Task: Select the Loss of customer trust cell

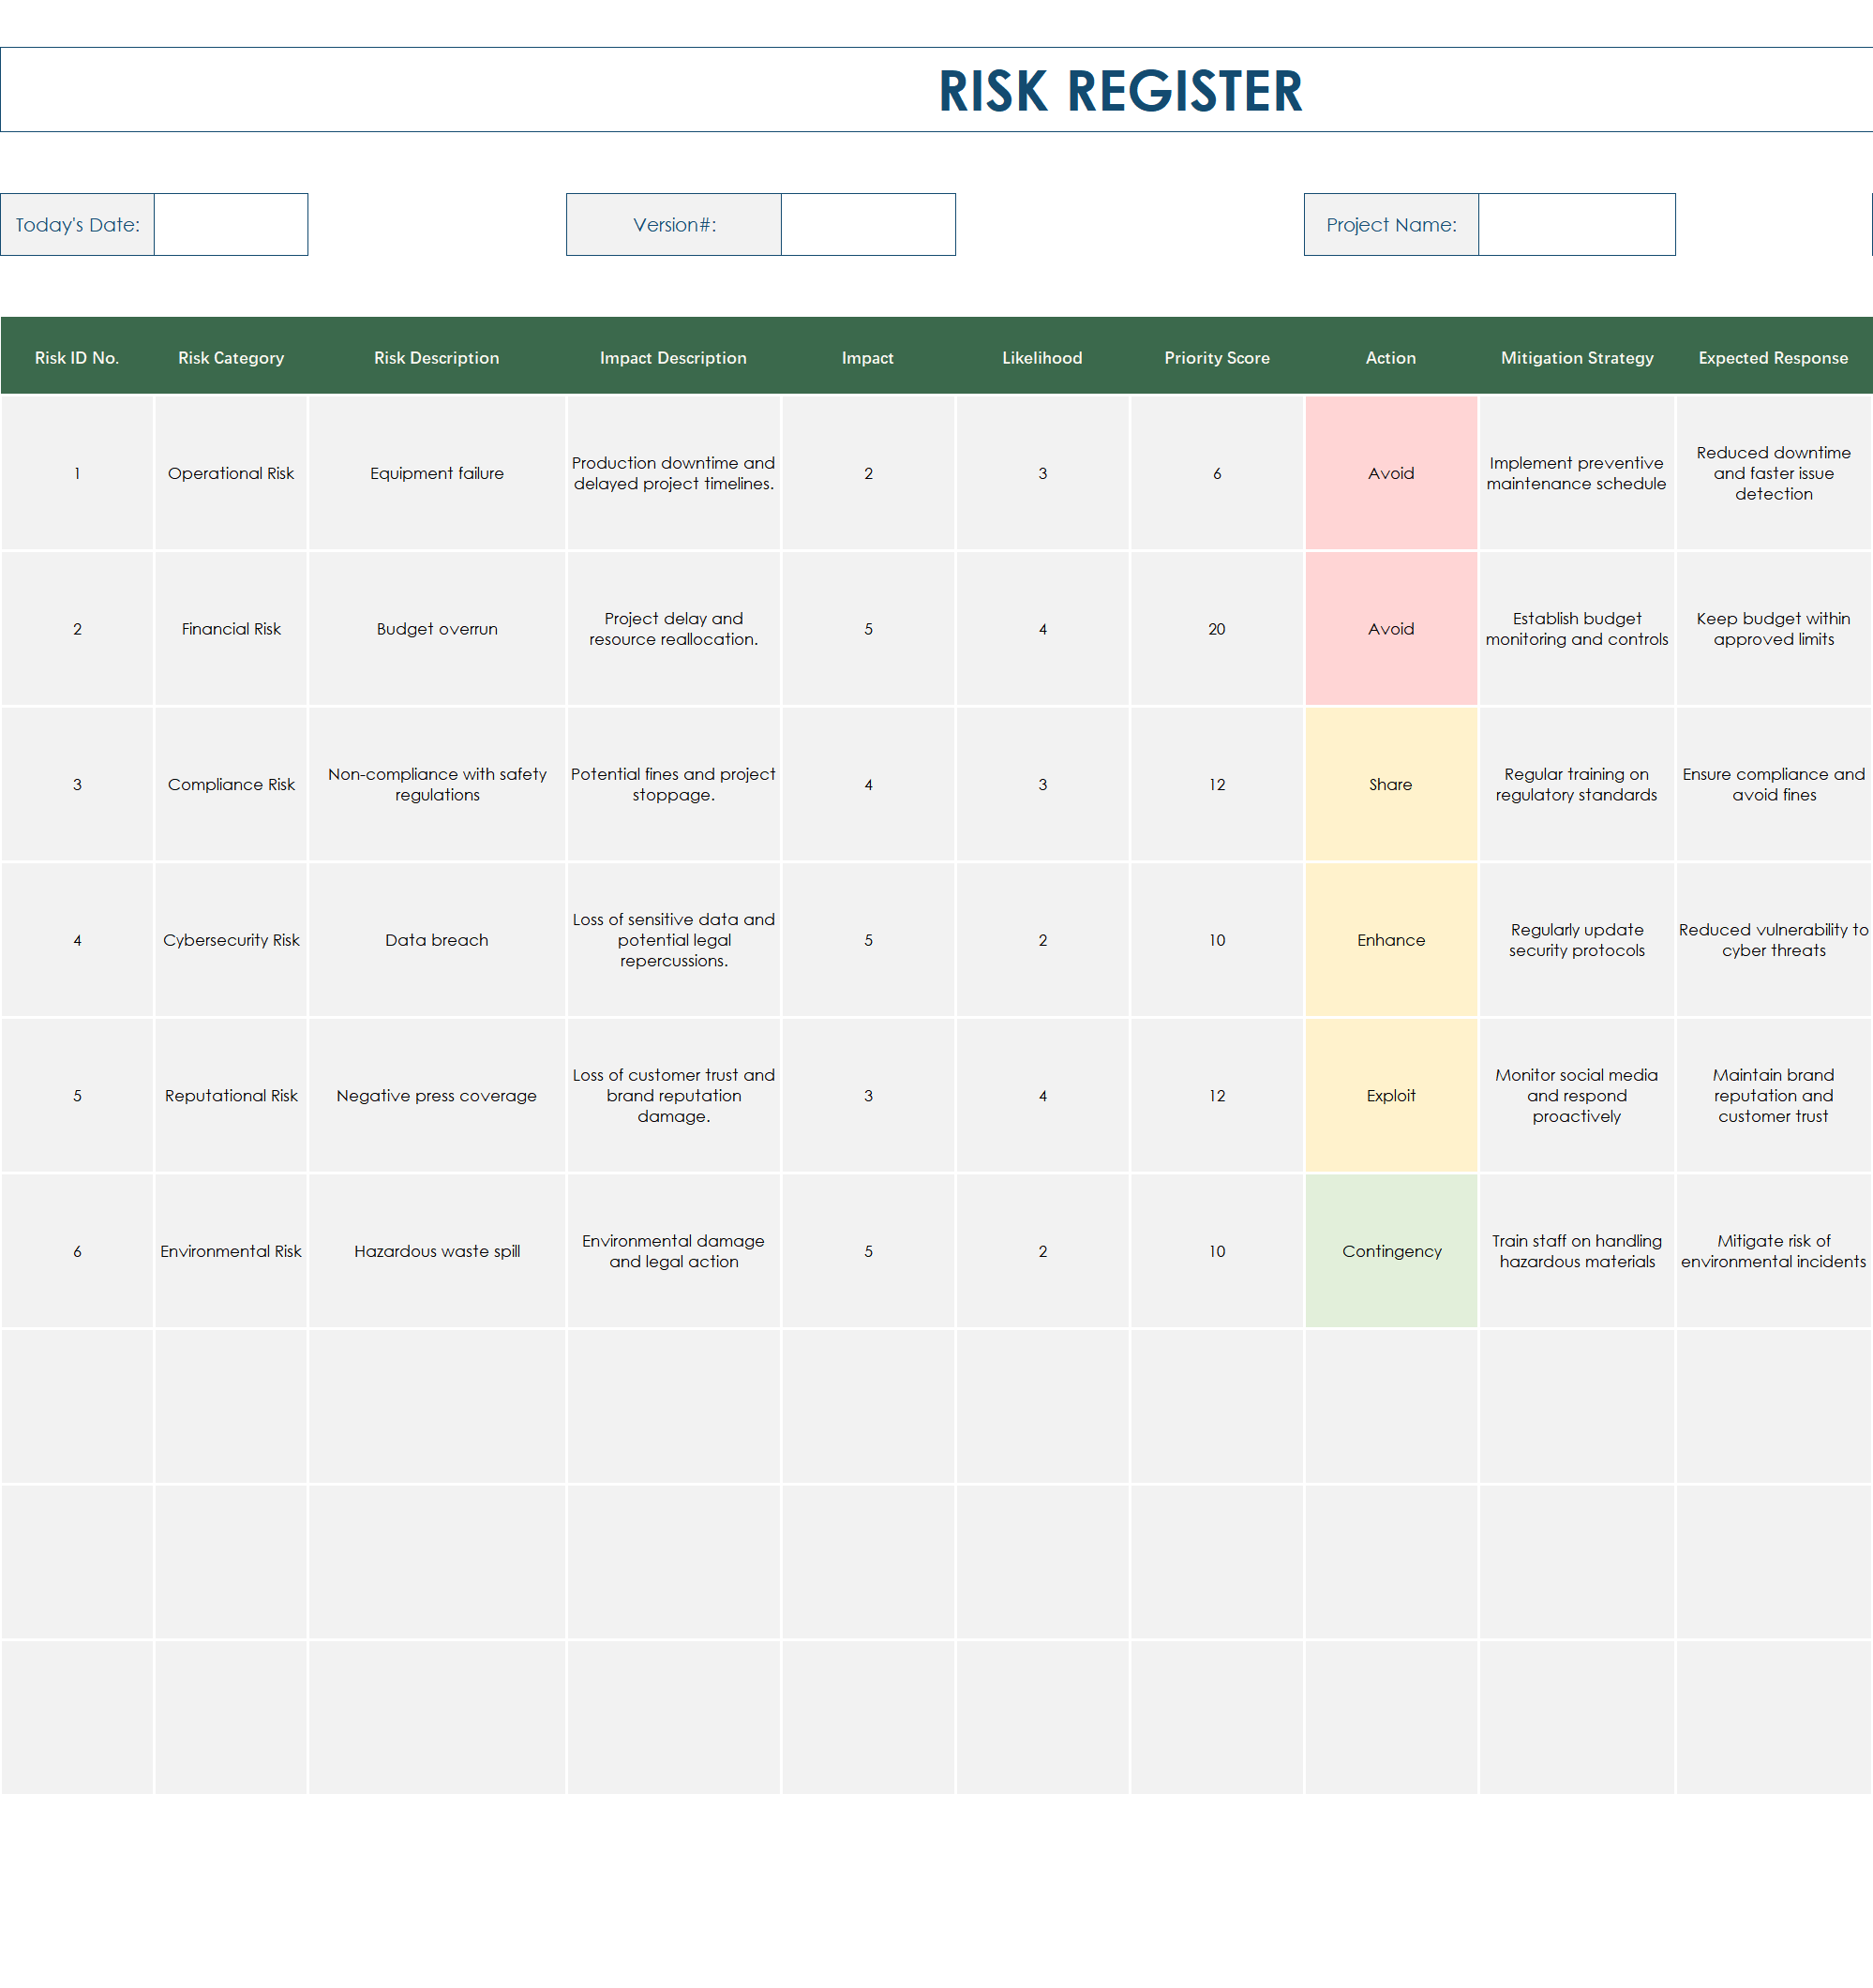Action: point(674,1095)
